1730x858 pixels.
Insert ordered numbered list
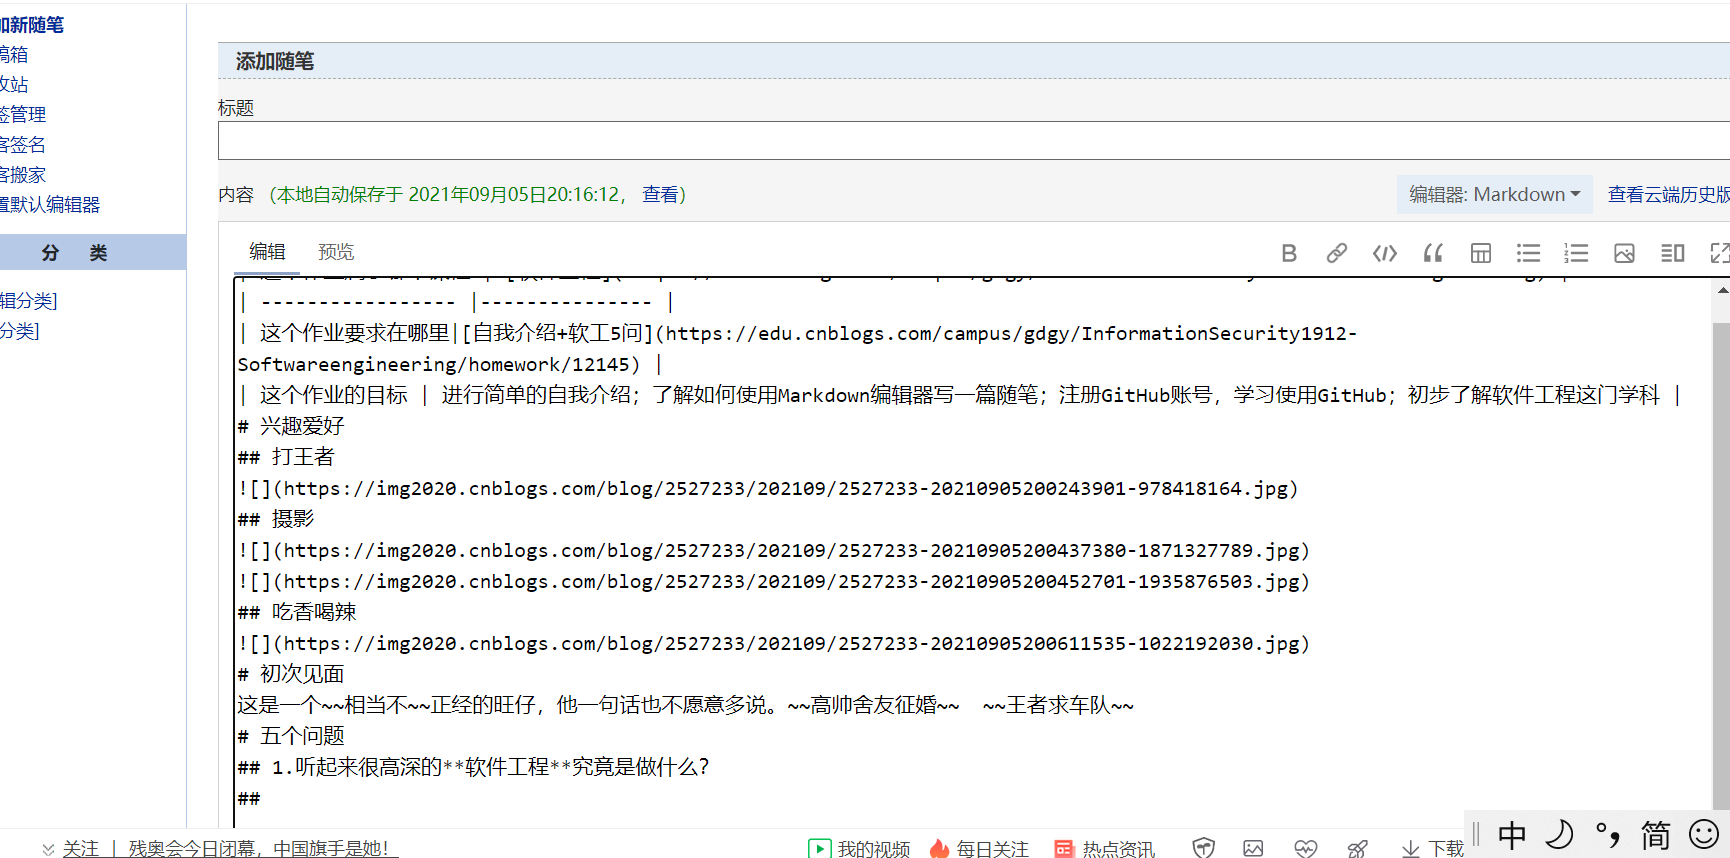coord(1576,253)
